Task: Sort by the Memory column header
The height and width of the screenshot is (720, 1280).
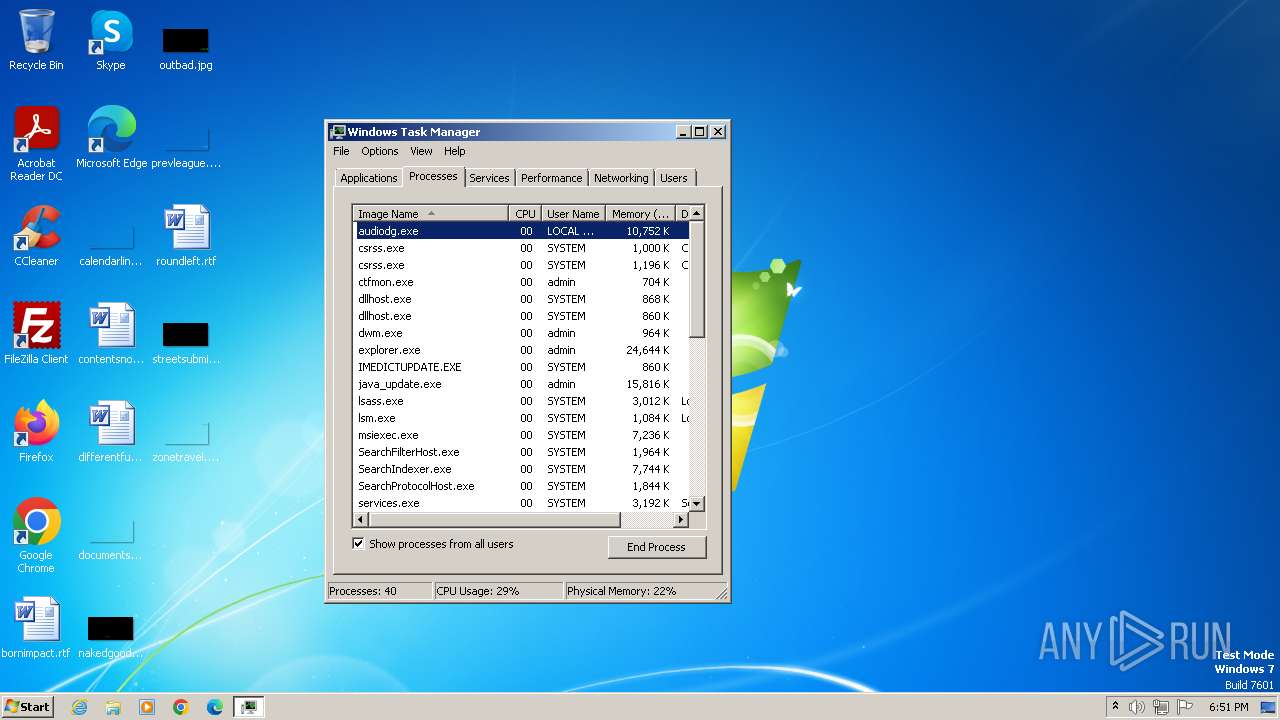Action: pos(641,213)
